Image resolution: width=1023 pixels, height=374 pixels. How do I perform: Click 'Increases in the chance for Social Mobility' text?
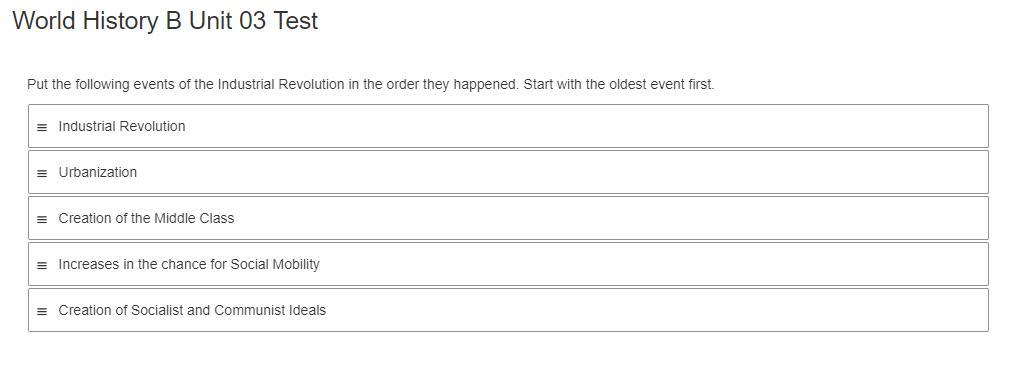click(189, 264)
